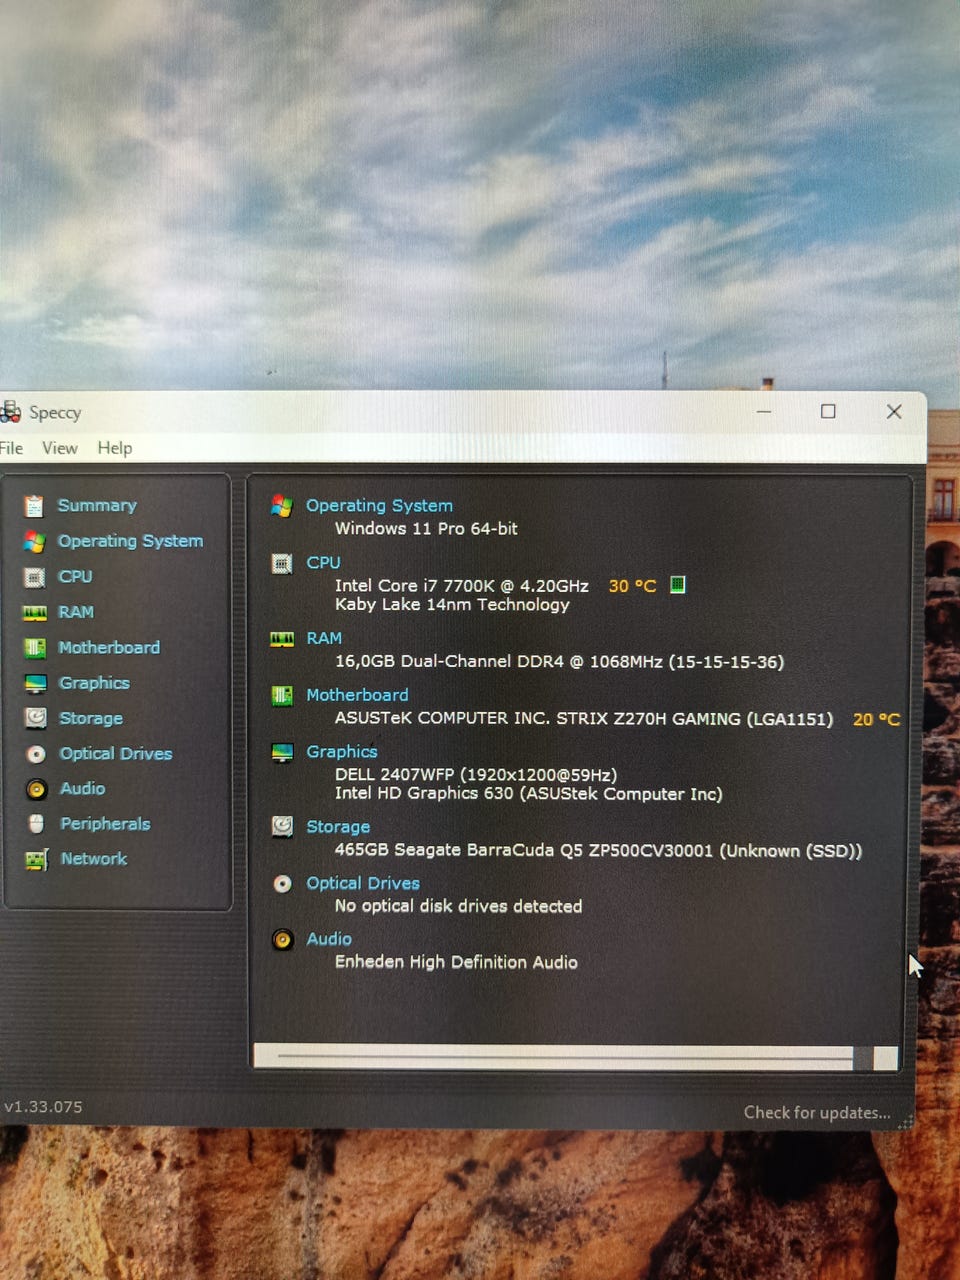Switch to the CPU sidebar section
960x1280 pixels.
click(x=75, y=577)
